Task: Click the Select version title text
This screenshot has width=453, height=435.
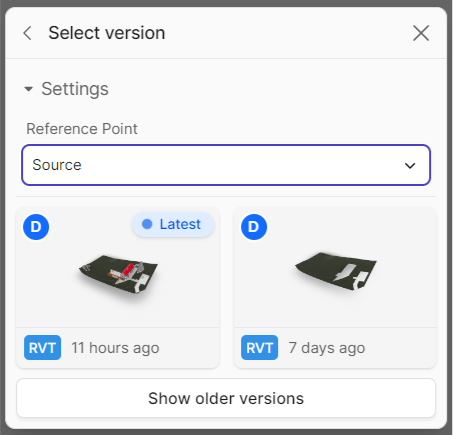Action: tap(107, 33)
